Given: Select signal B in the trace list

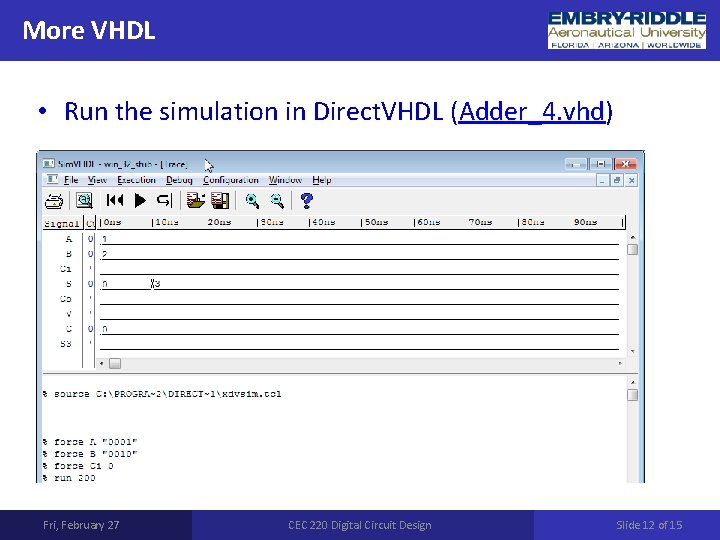Looking at the screenshot, I should click(x=68, y=253).
